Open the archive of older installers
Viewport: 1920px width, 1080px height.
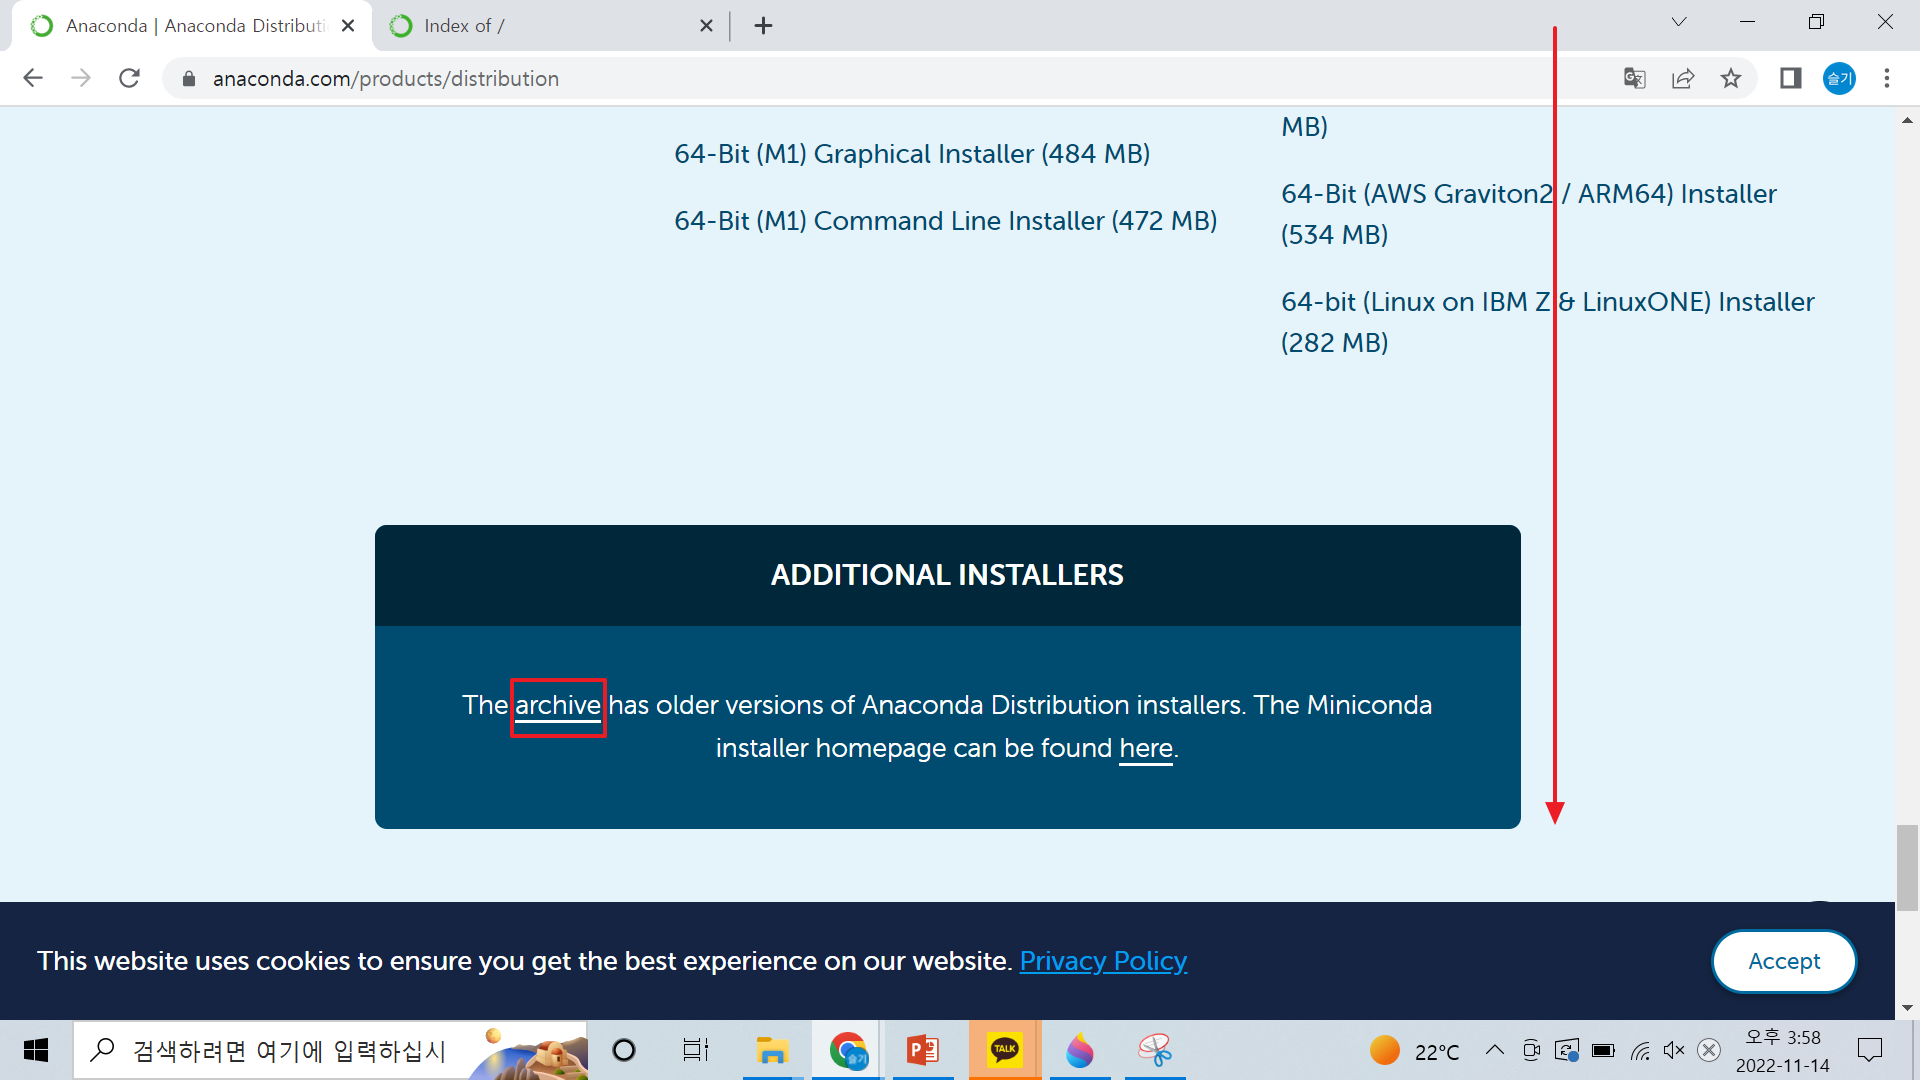[558, 706]
